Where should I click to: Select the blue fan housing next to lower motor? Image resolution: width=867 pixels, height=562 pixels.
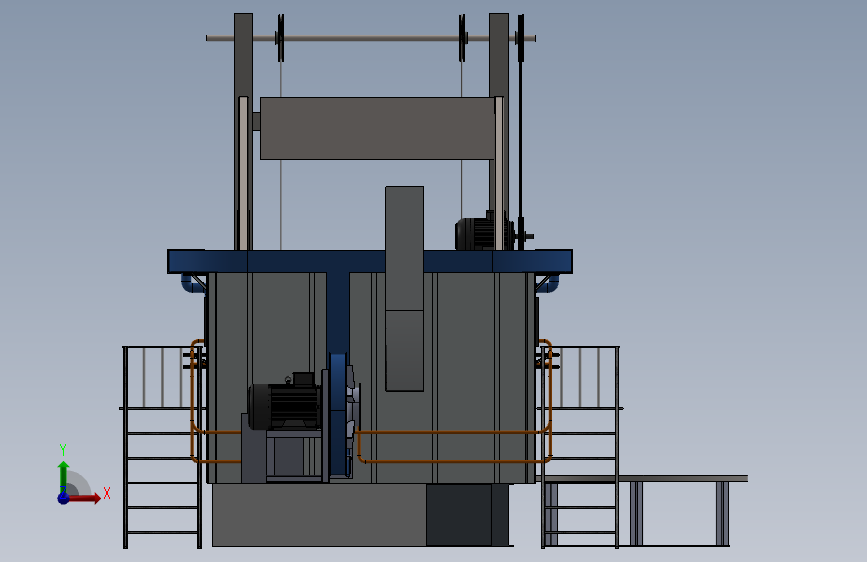[x=338, y=415]
